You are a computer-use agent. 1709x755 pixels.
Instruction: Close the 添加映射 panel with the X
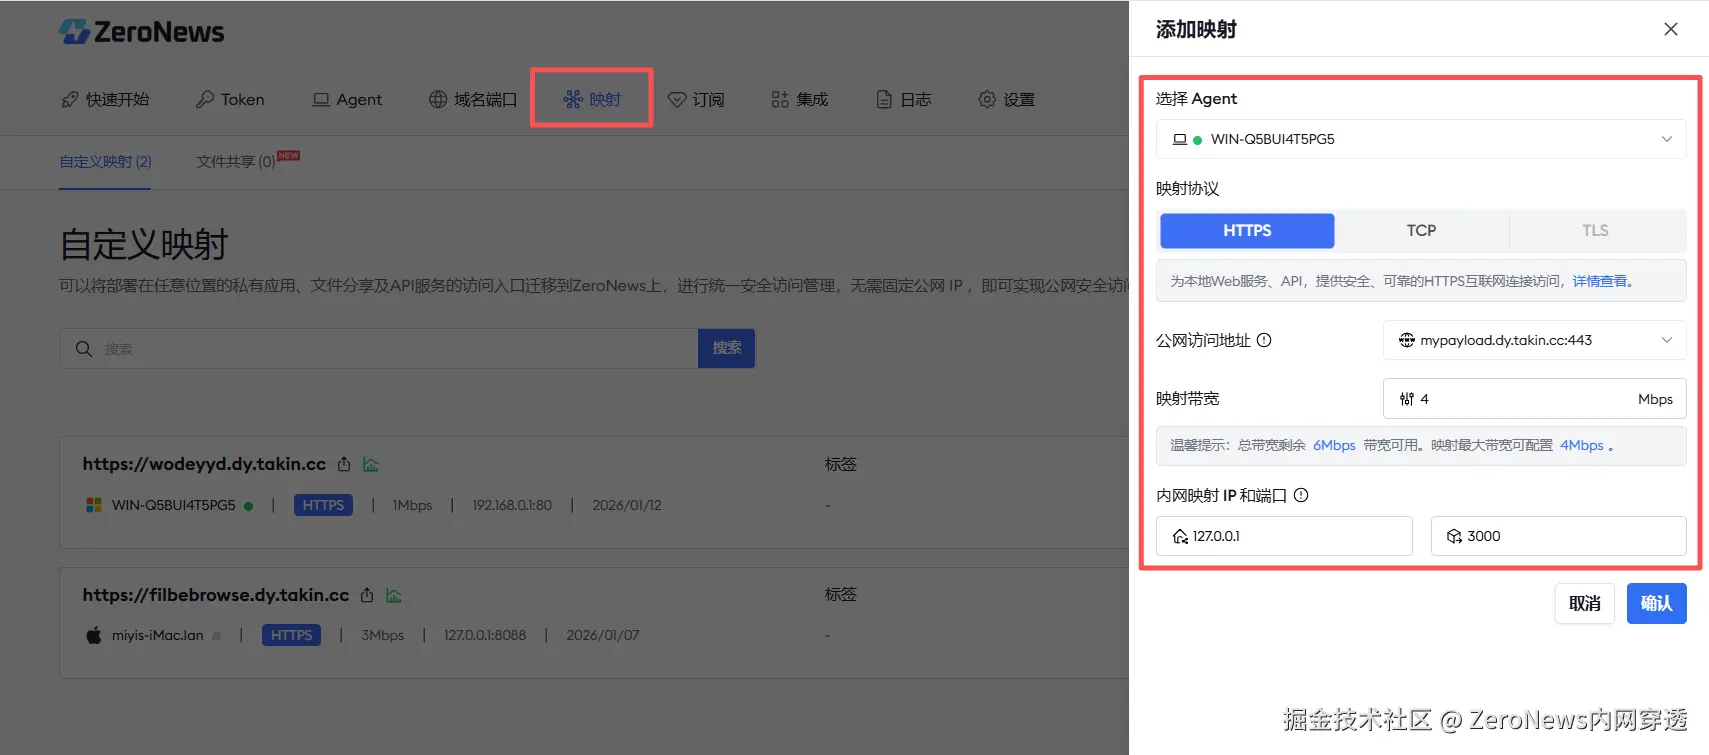(x=1671, y=29)
